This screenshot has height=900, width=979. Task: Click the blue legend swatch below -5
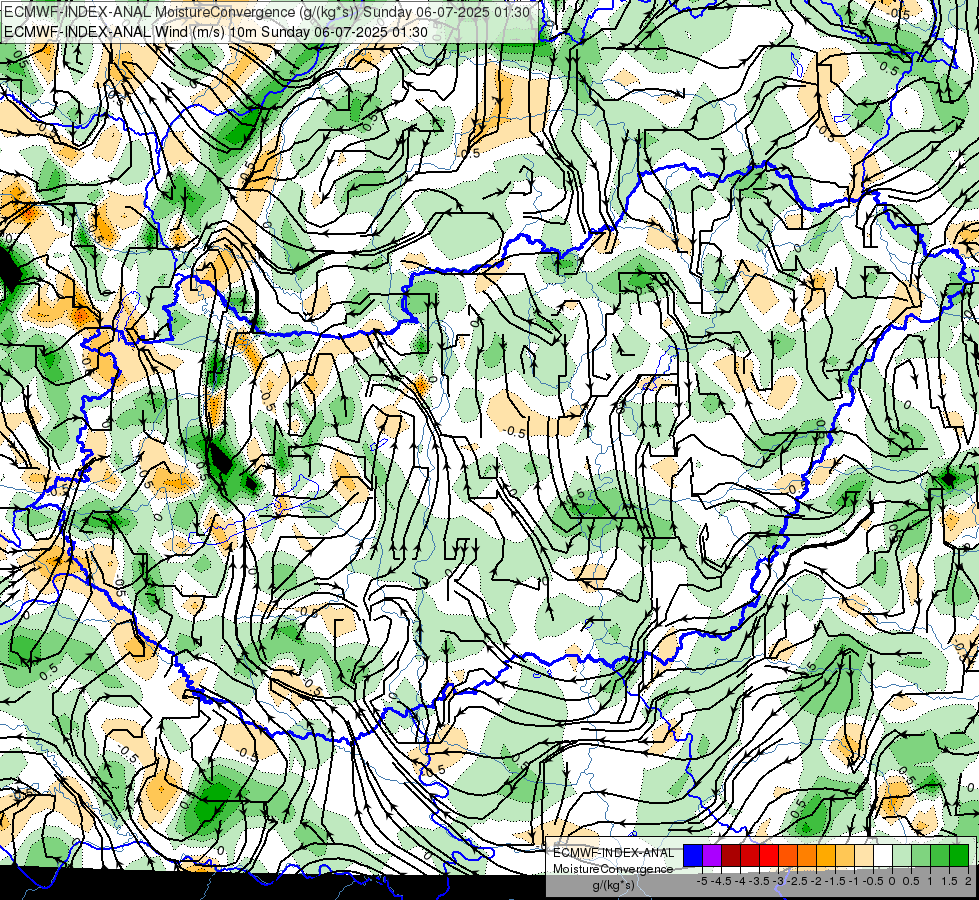coord(693,856)
